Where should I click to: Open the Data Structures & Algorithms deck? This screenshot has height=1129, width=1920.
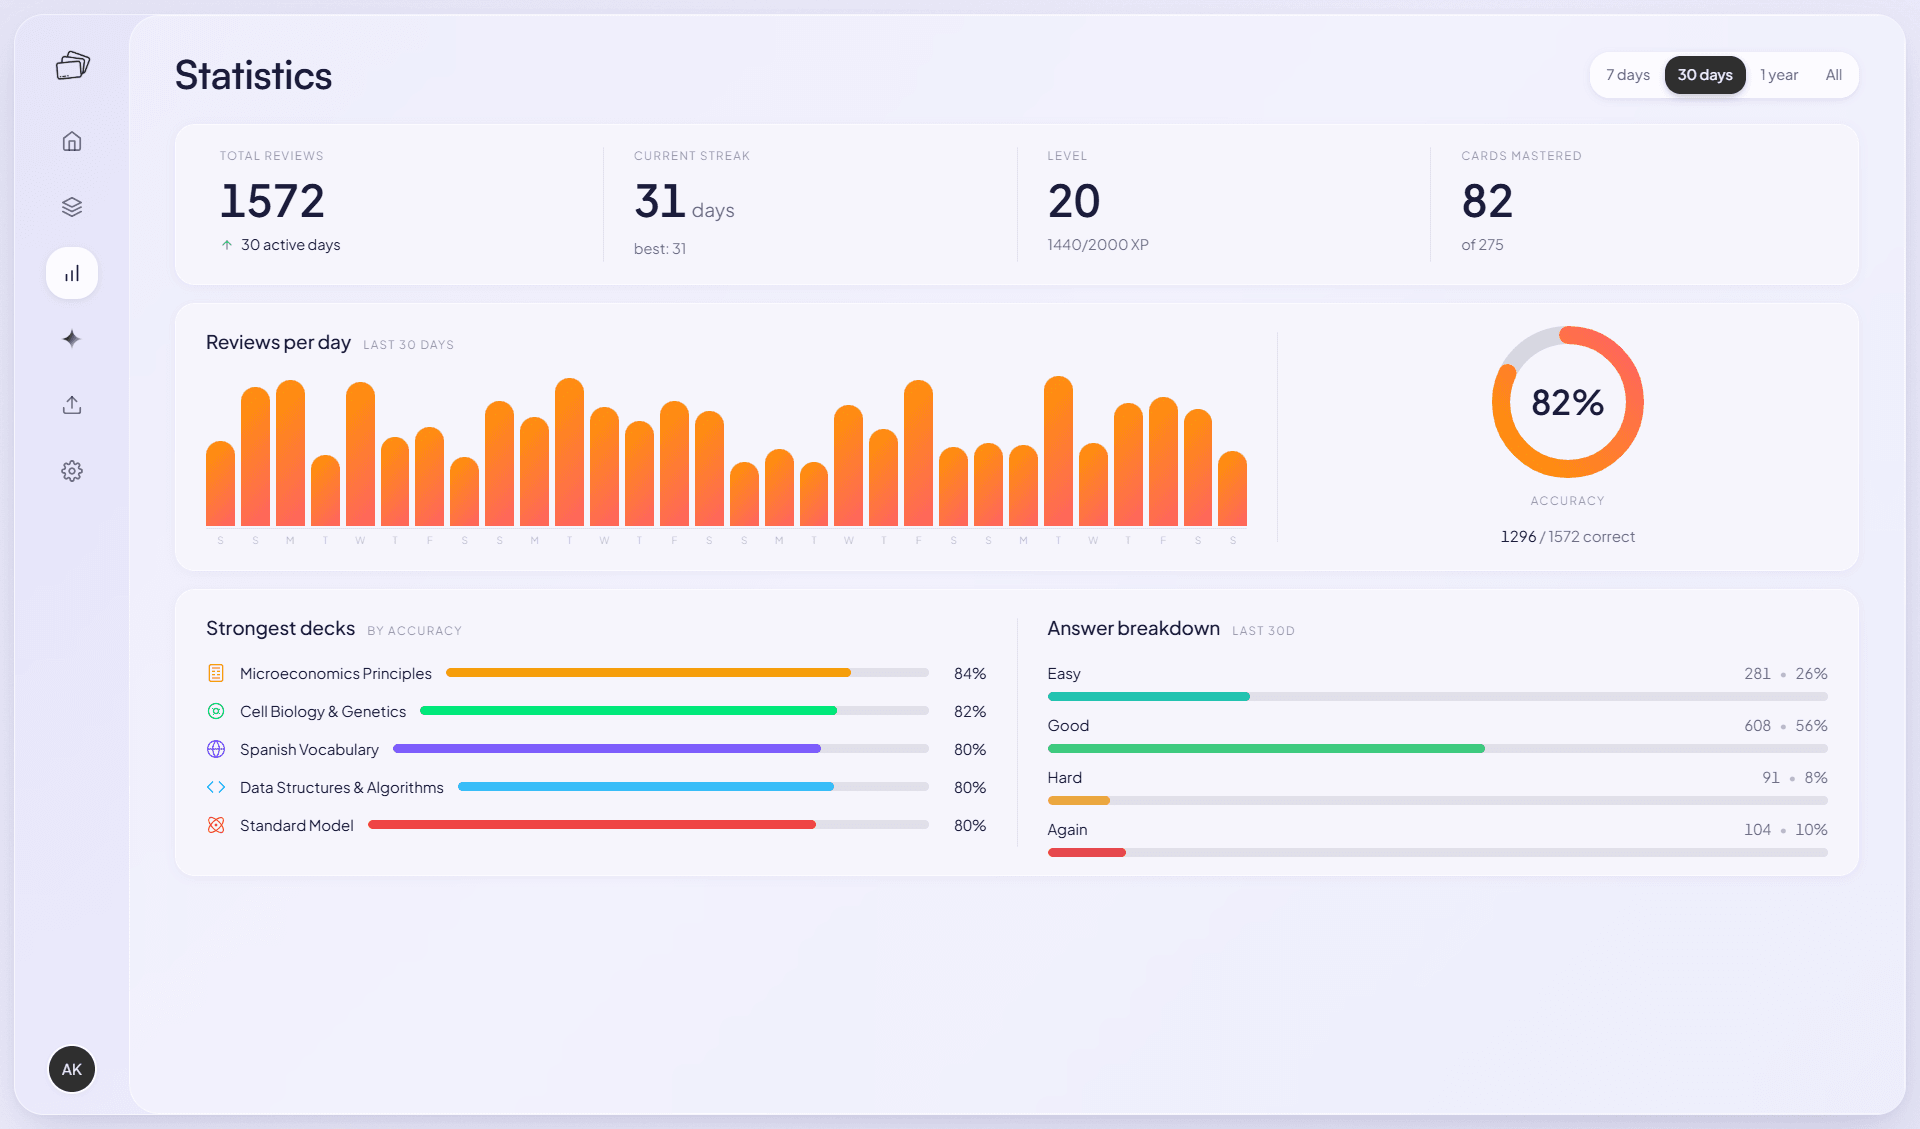point(342,787)
